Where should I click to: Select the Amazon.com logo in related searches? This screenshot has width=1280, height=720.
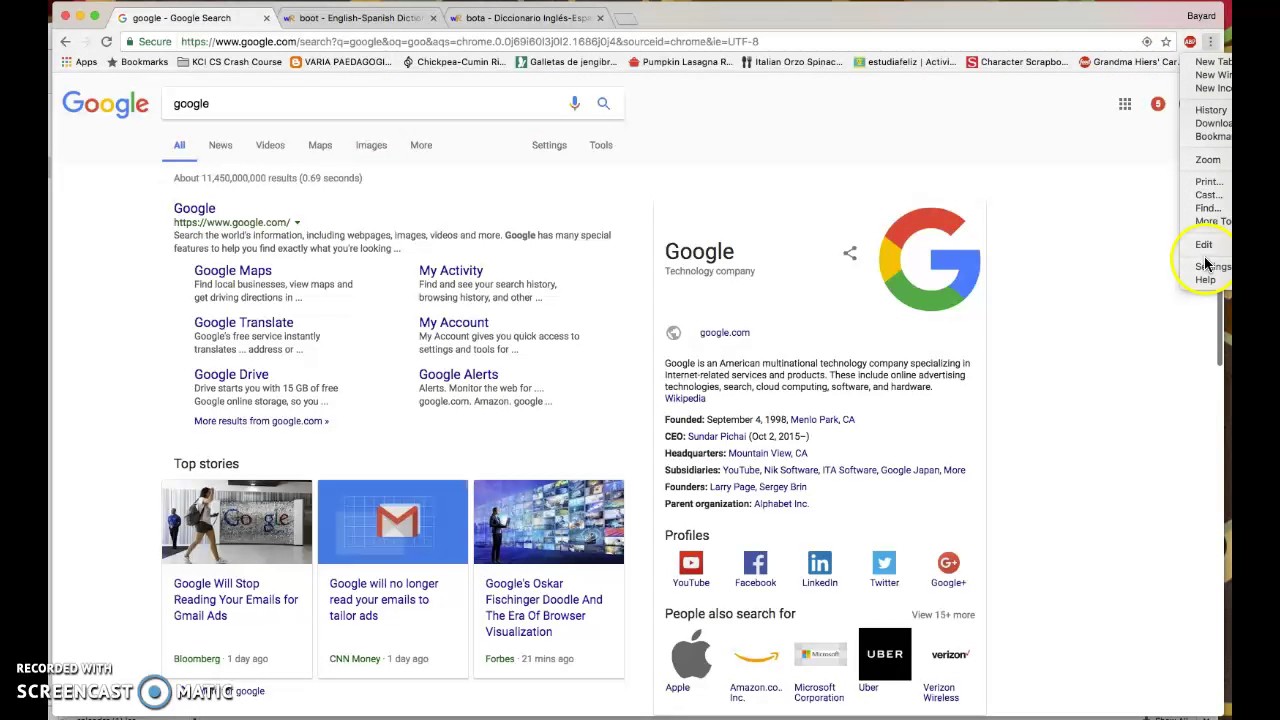[x=756, y=654]
